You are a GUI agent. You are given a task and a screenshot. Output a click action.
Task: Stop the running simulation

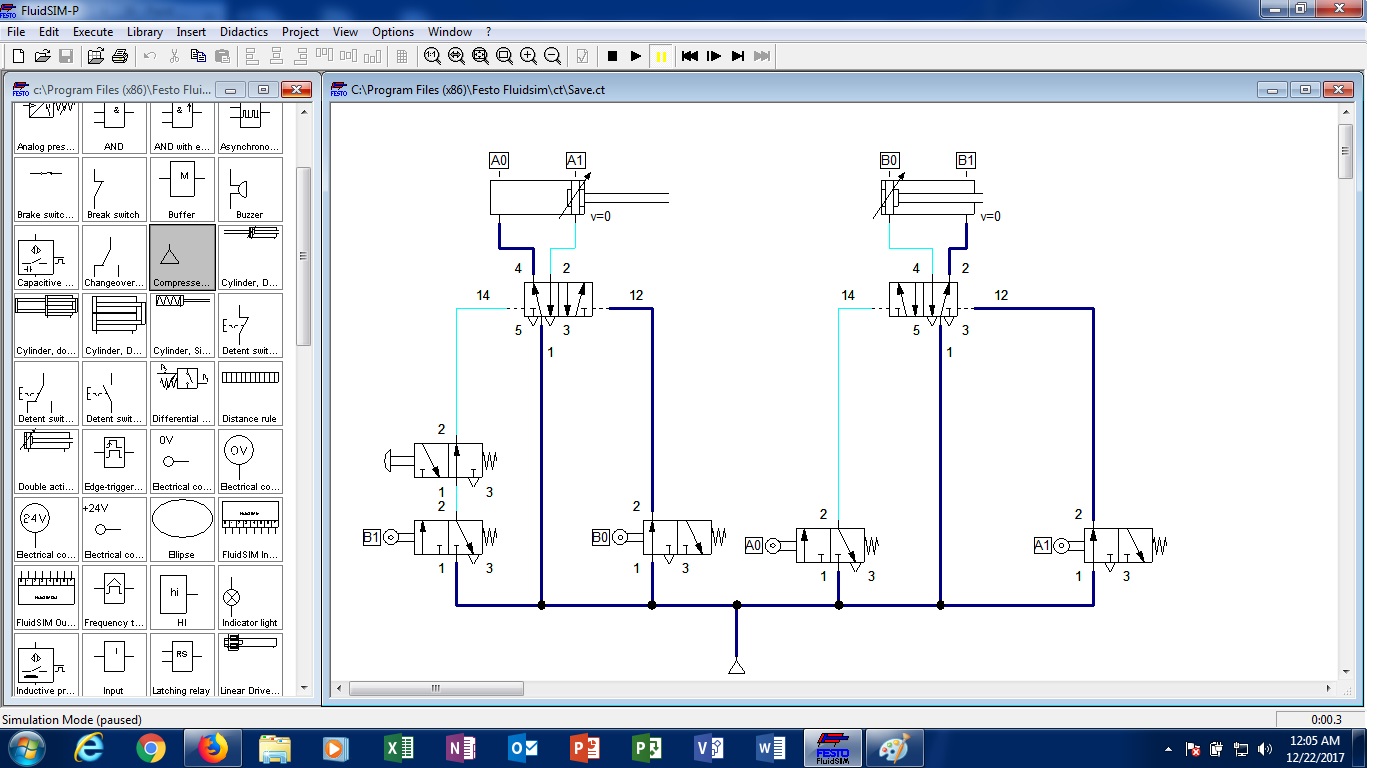click(x=612, y=56)
